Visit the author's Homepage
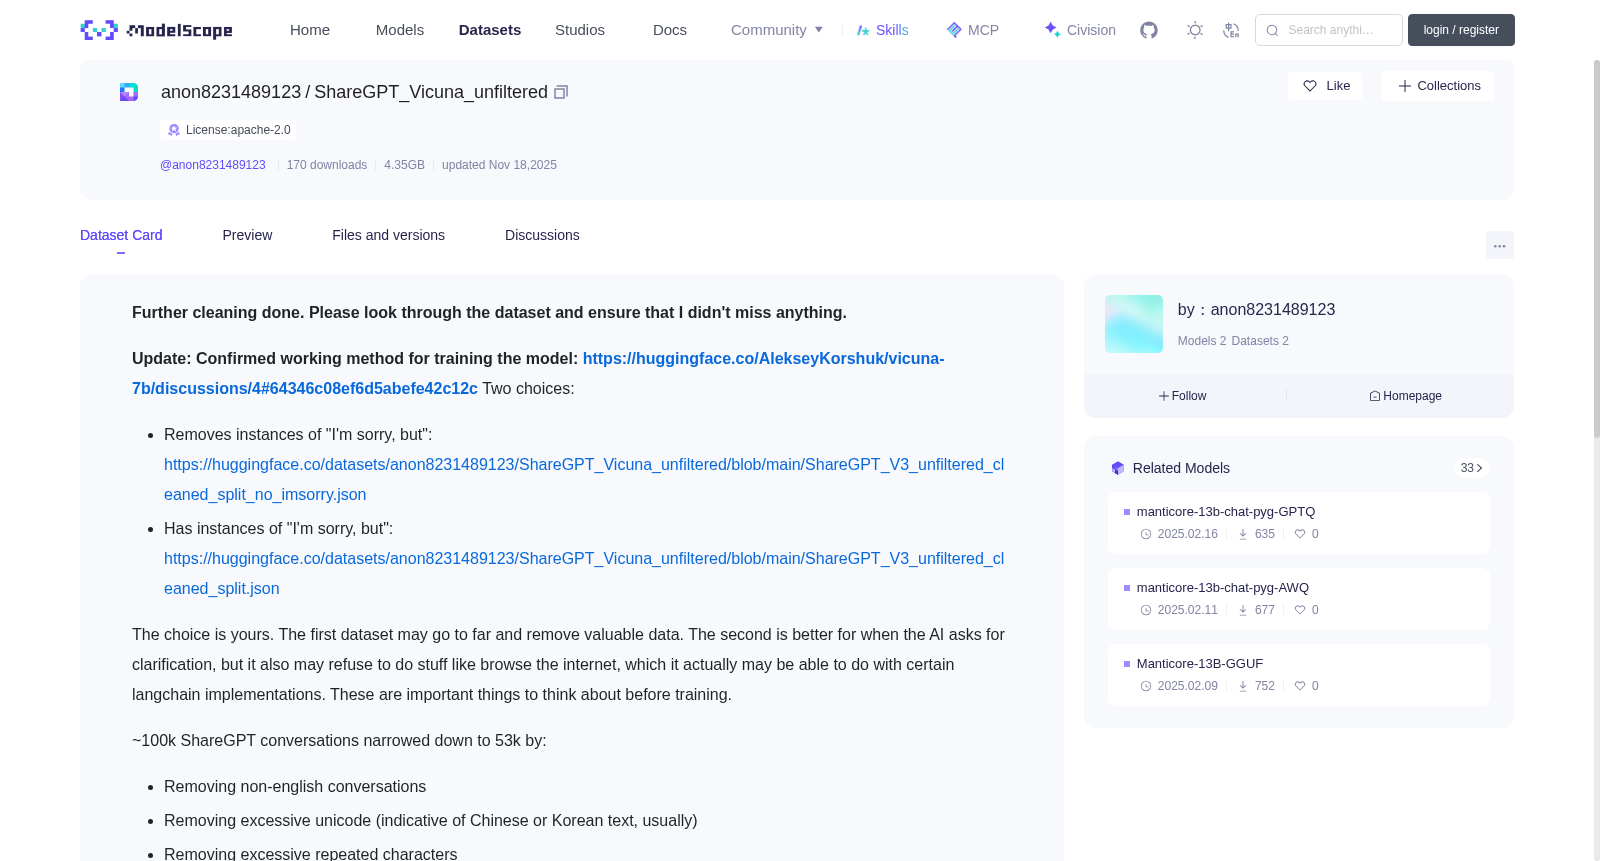Image resolution: width=1600 pixels, height=861 pixels. (1405, 396)
